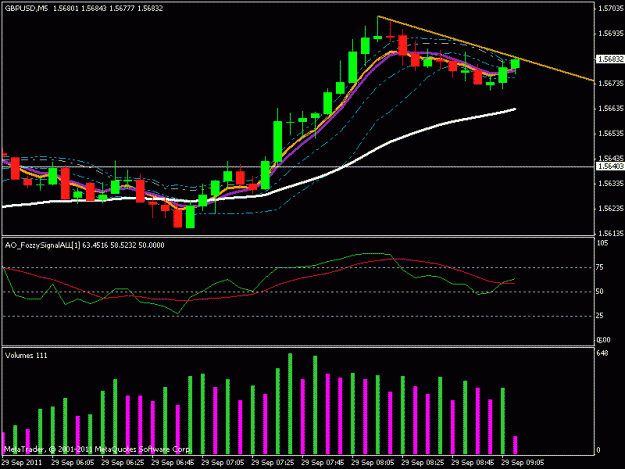Image resolution: width=625 pixels, height=469 pixels.
Task: Click the tallest green volume bar
Action: click(x=290, y=404)
